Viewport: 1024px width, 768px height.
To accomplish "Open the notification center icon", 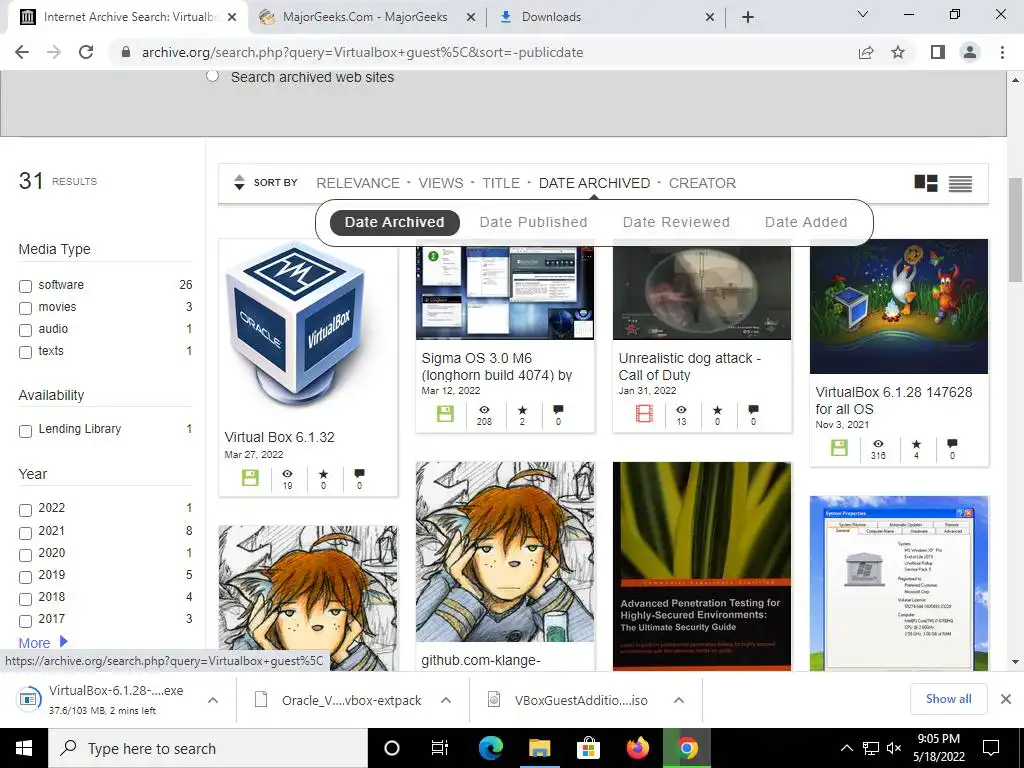I will coord(991,748).
